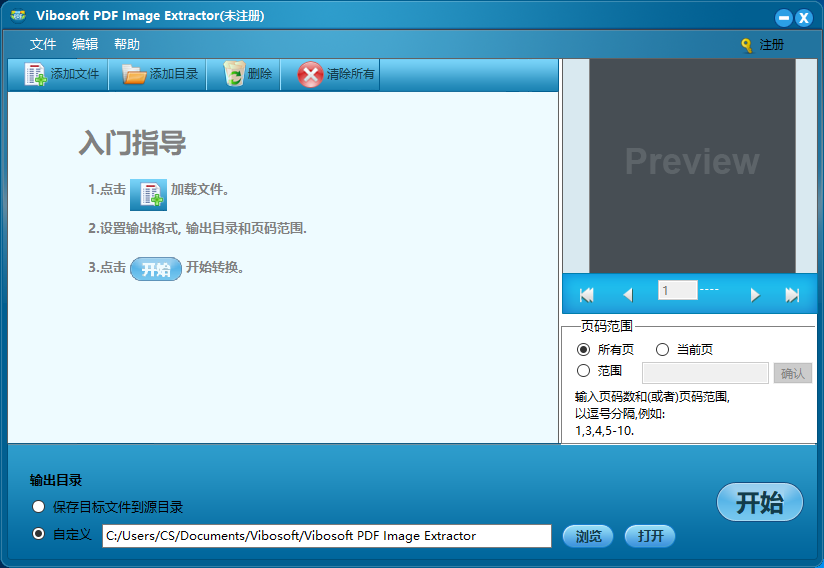Select the 范围 (Range) radio button
The height and width of the screenshot is (568, 824).
pyautogui.click(x=583, y=371)
